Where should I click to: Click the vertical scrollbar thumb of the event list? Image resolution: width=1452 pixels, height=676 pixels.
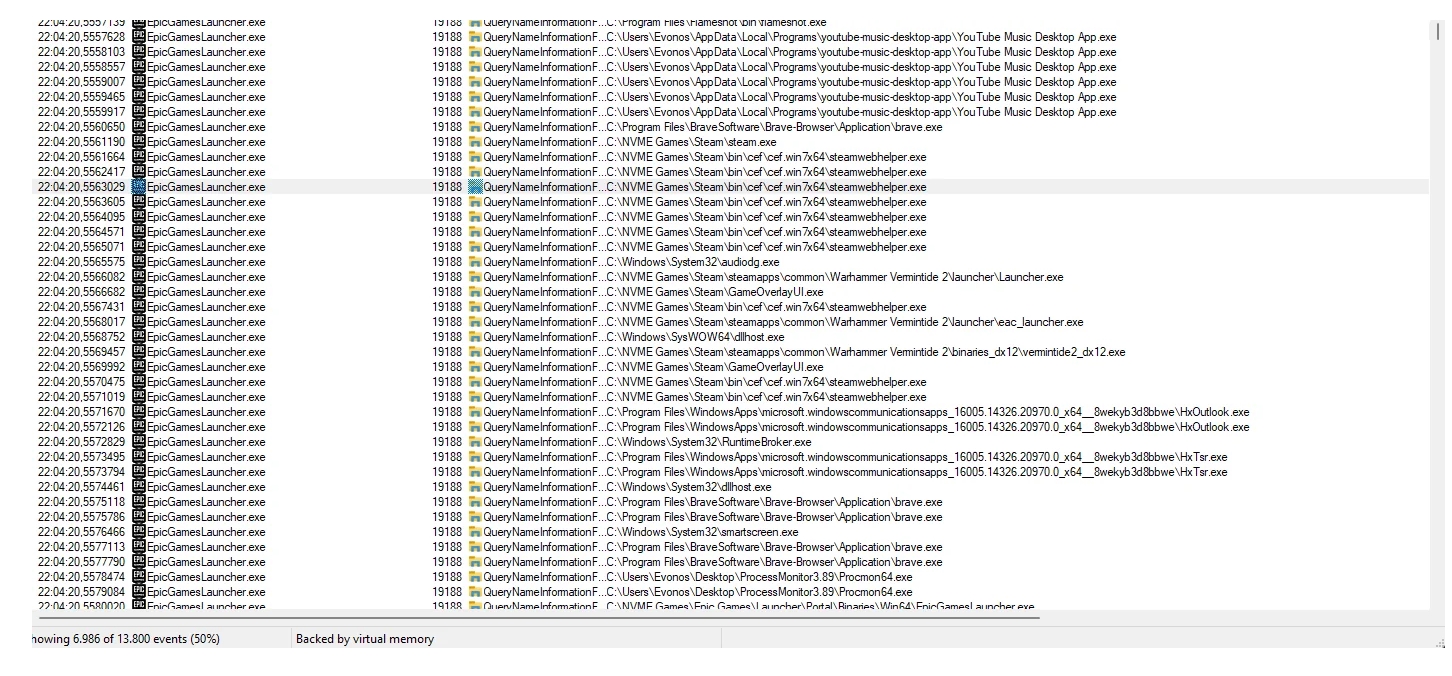[1439, 30]
